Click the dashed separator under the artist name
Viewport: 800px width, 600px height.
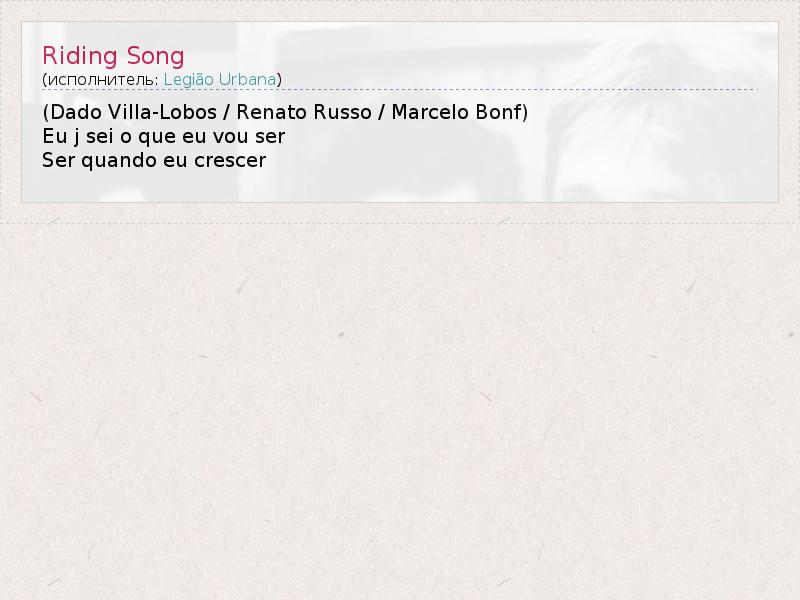pyautogui.click(x=400, y=90)
